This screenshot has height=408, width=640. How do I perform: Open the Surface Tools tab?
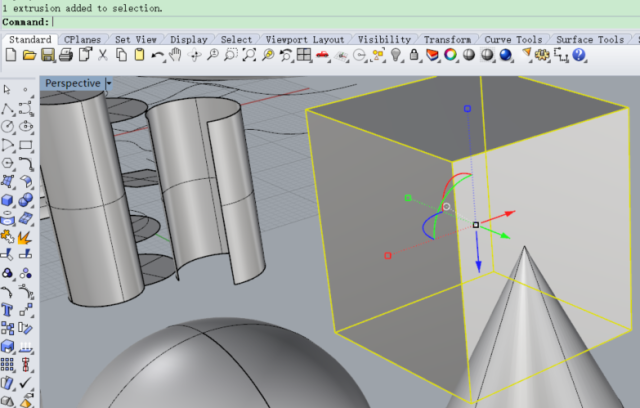589,40
